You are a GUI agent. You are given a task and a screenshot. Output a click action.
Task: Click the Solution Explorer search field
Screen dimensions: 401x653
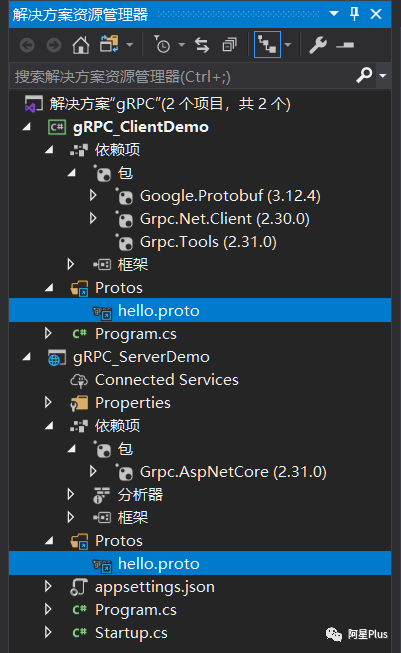(x=183, y=76)
